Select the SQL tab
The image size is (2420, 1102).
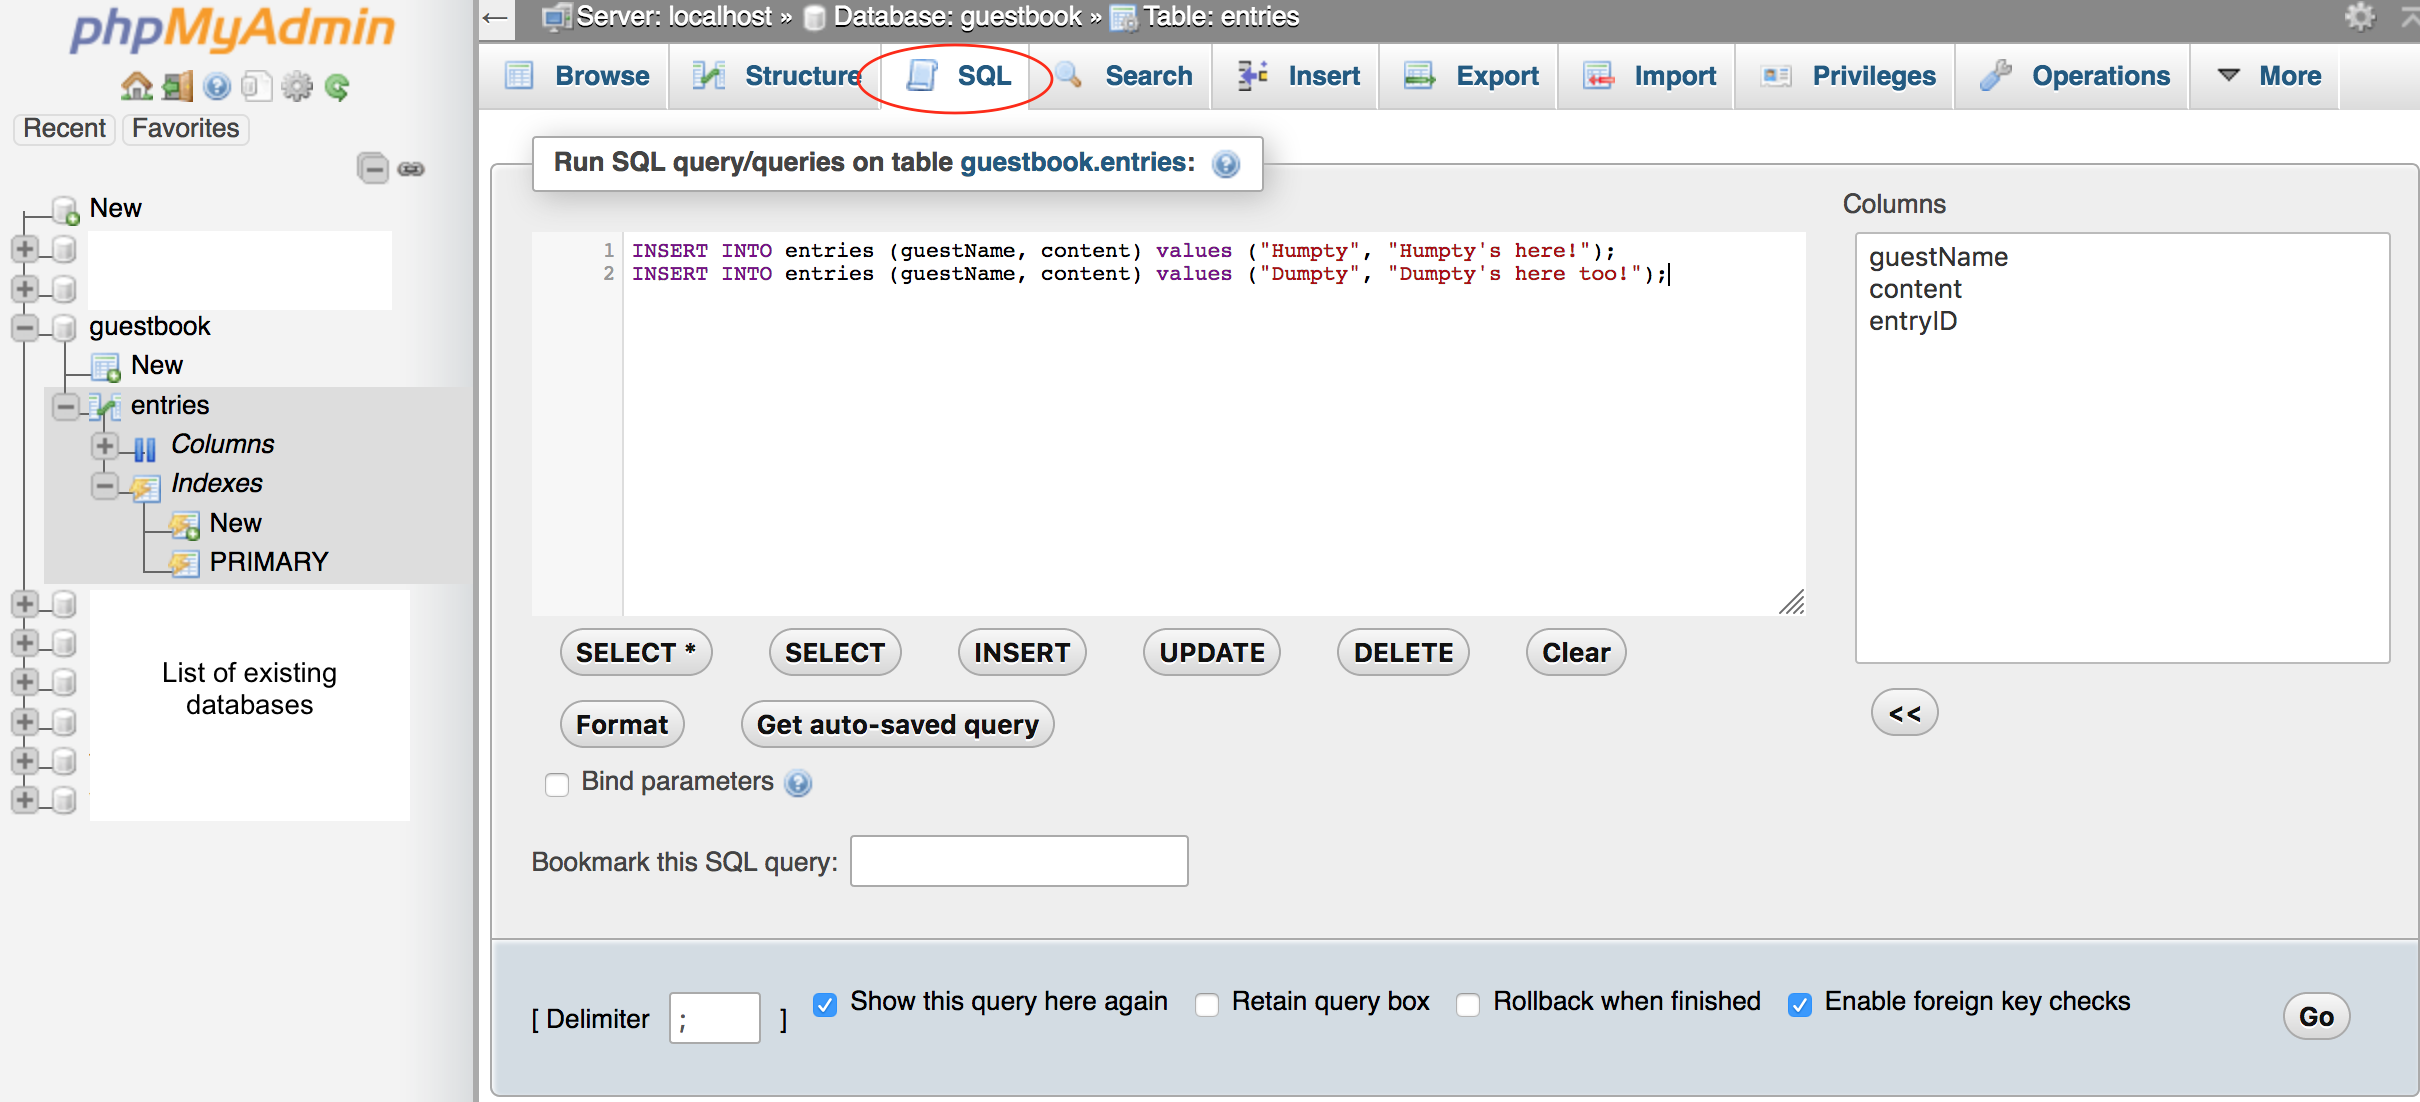(x=982, y=76)
